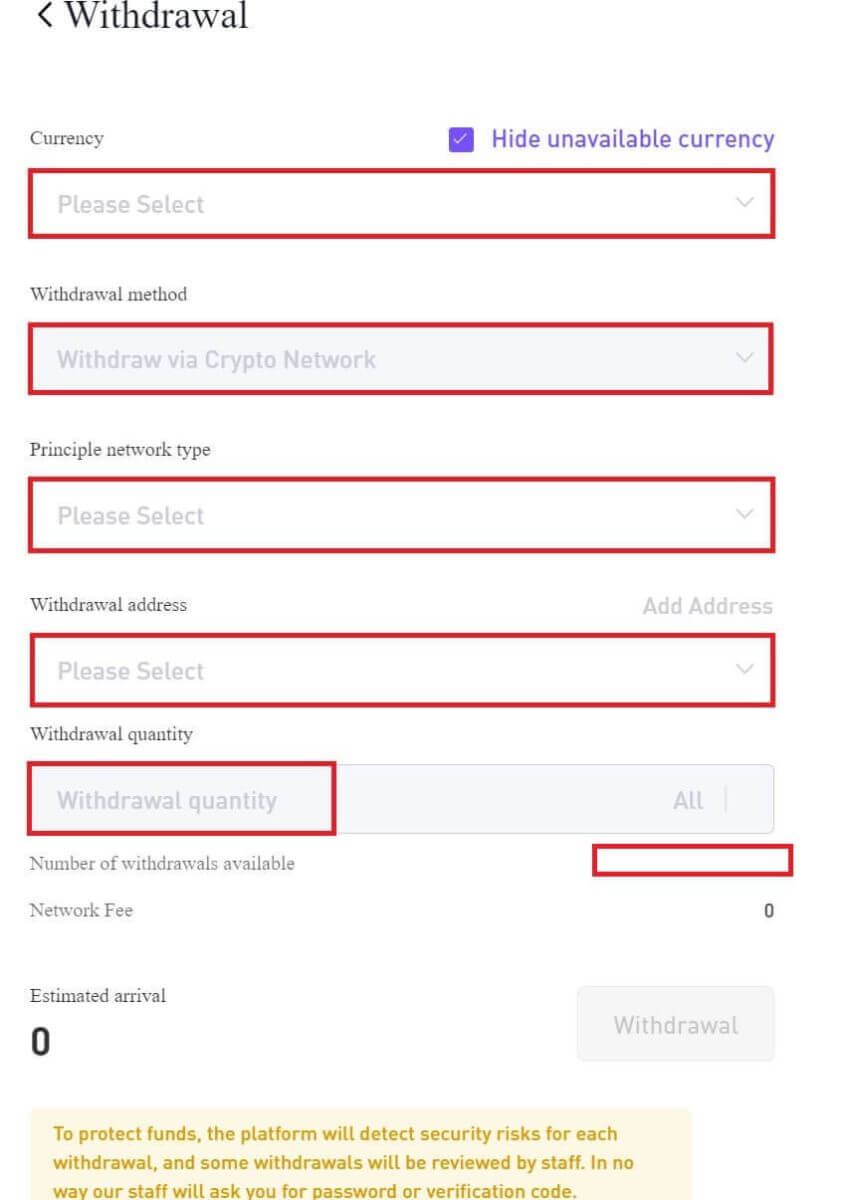Open the Withdrawal address selector

coord(400,670)
